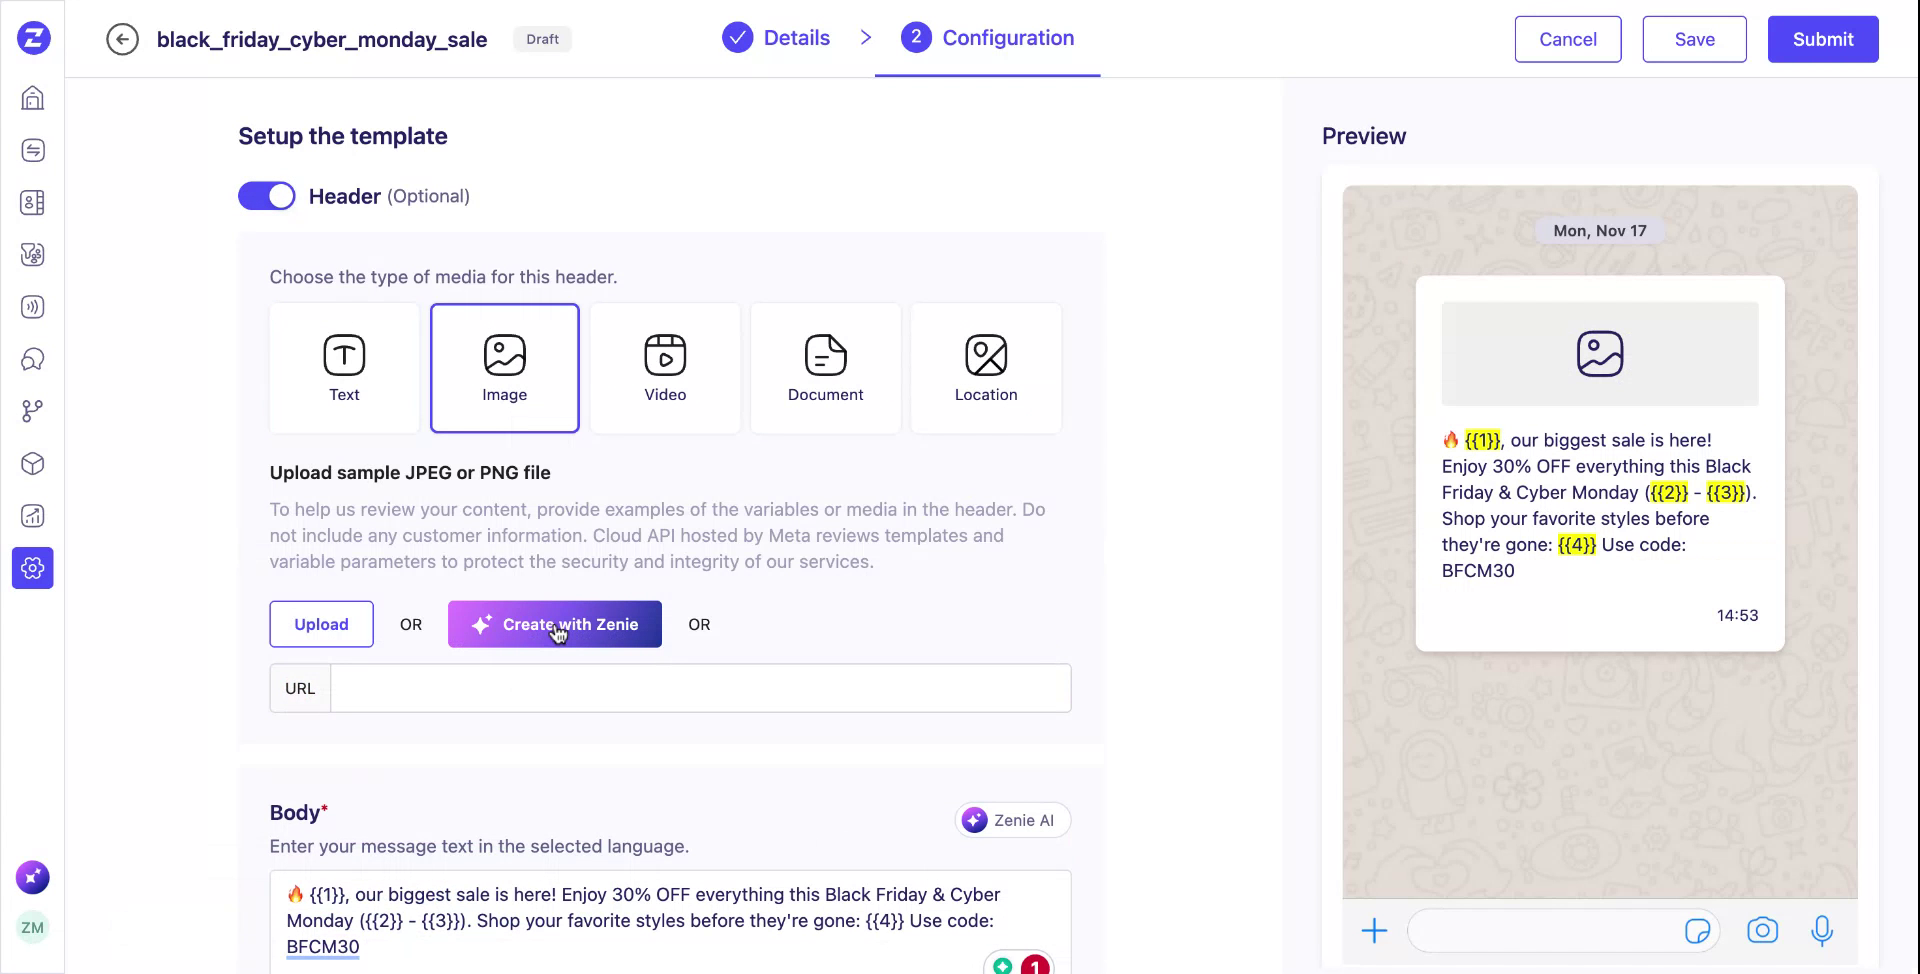Select the Location header media type

[986, 368]
